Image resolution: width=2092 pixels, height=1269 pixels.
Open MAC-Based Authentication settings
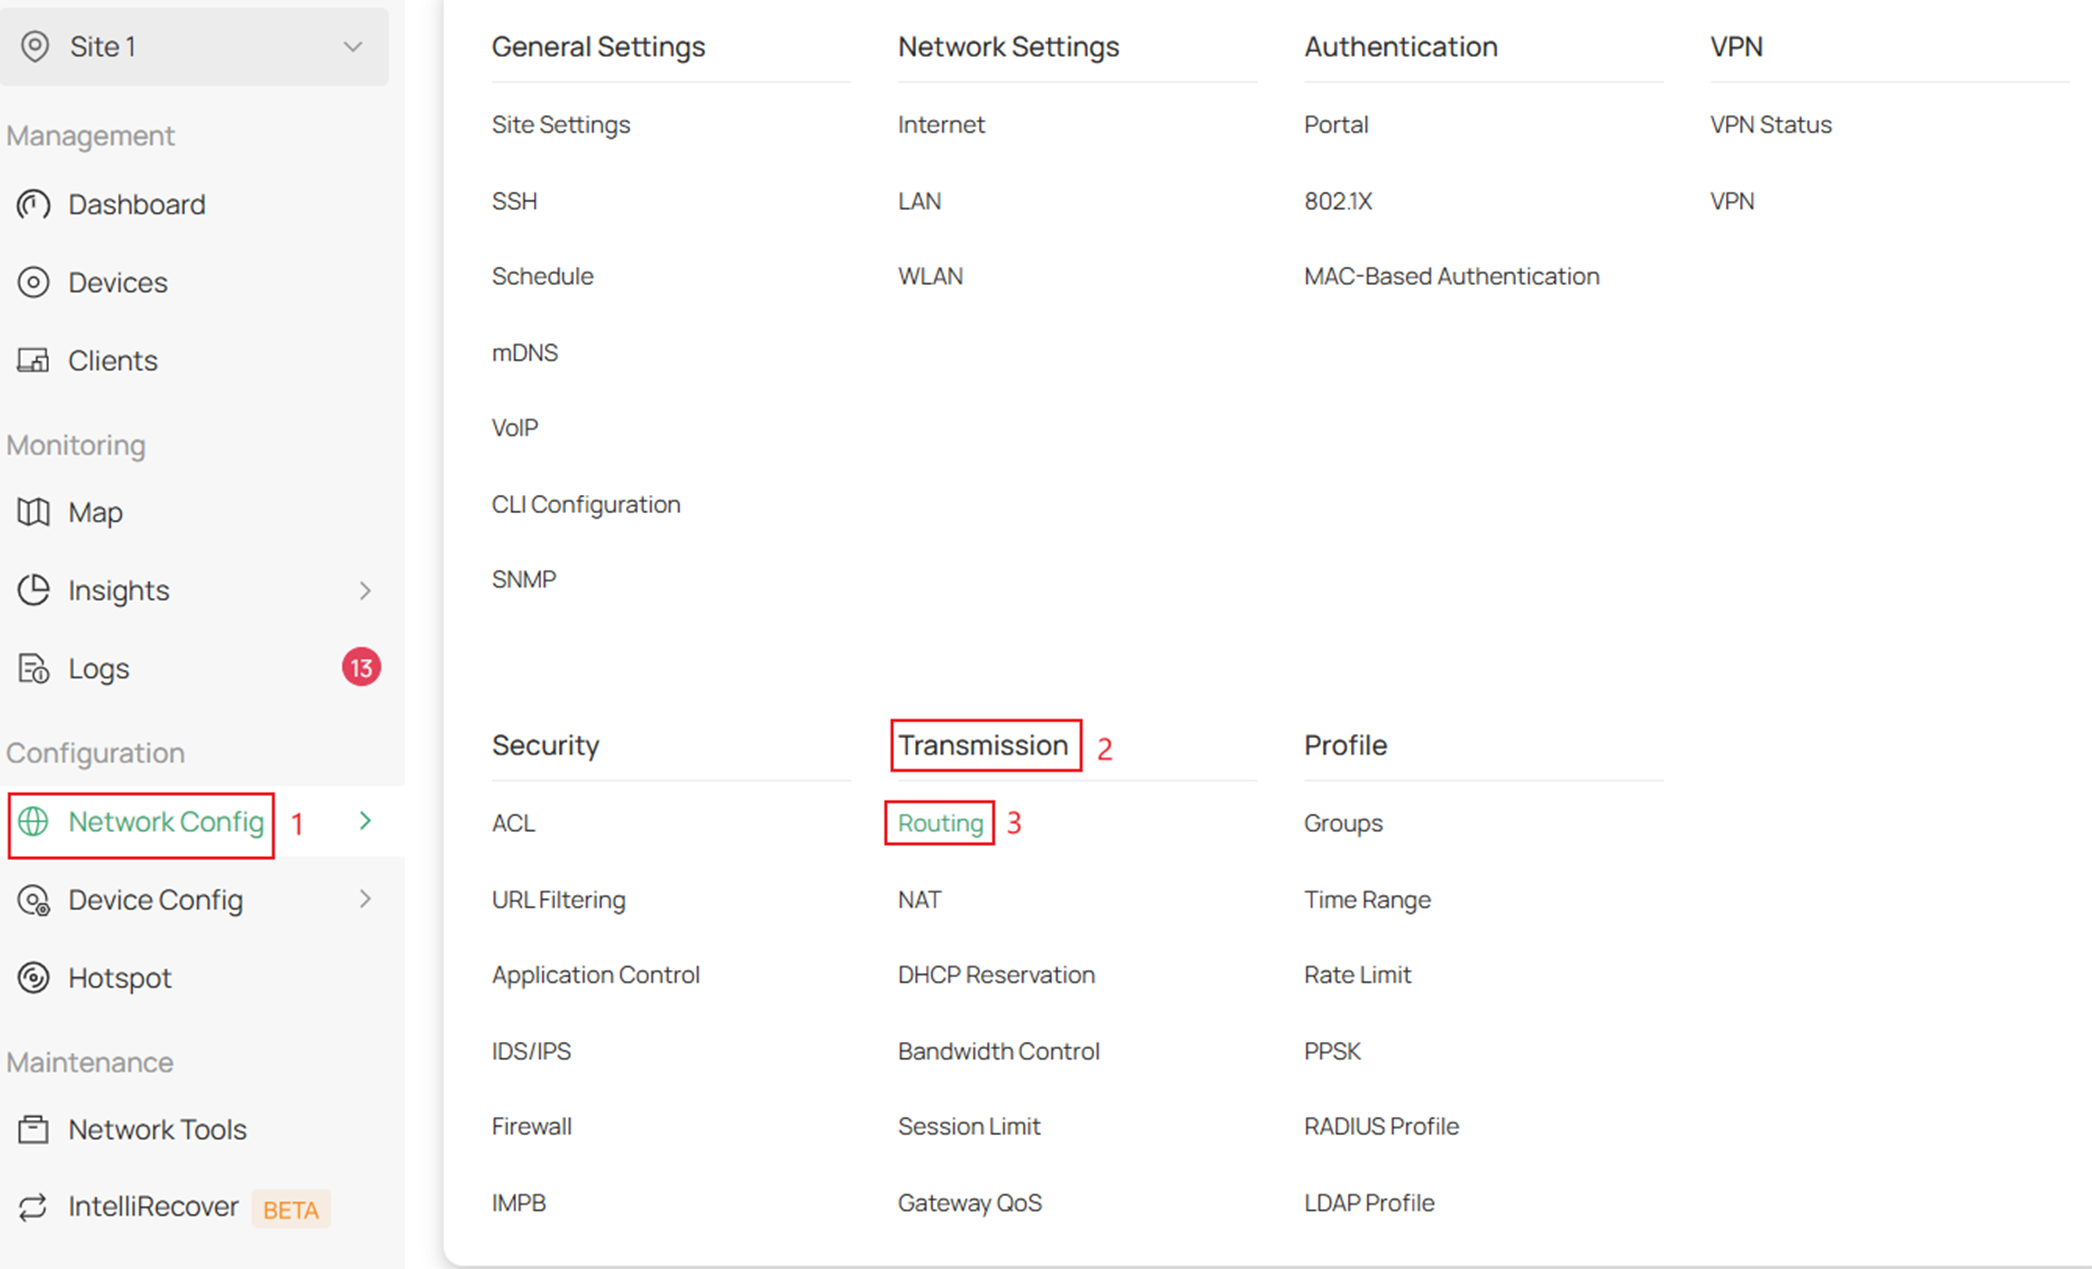coord(1452,276)
